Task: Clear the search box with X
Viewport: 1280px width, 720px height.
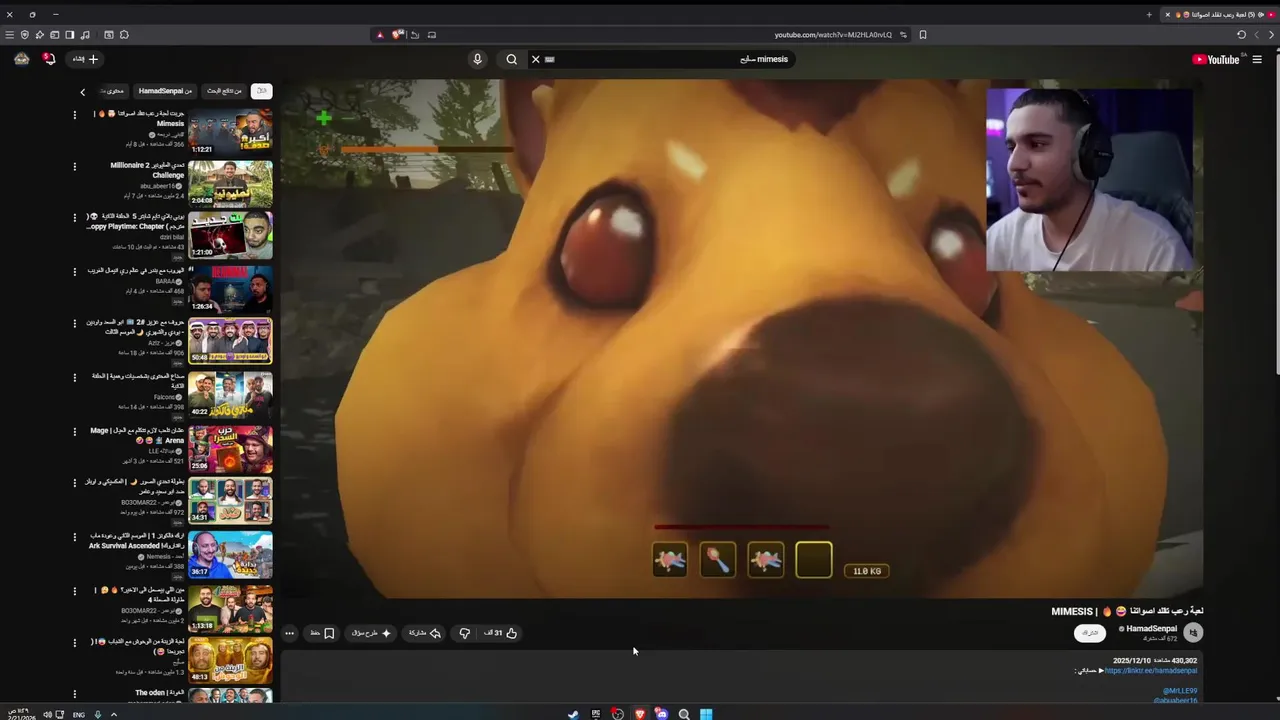Action: (535, 59)
